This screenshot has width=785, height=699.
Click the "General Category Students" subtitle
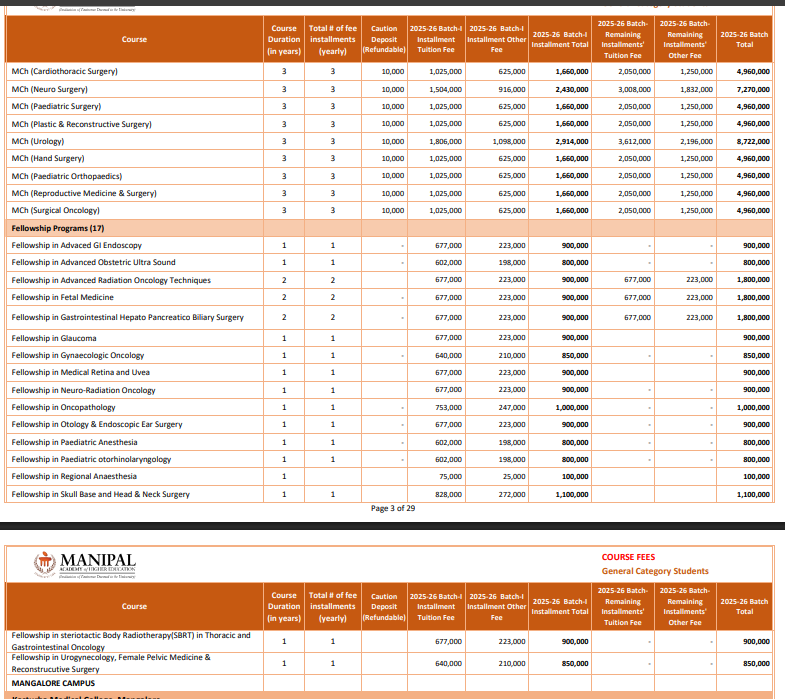coord(655,571)
